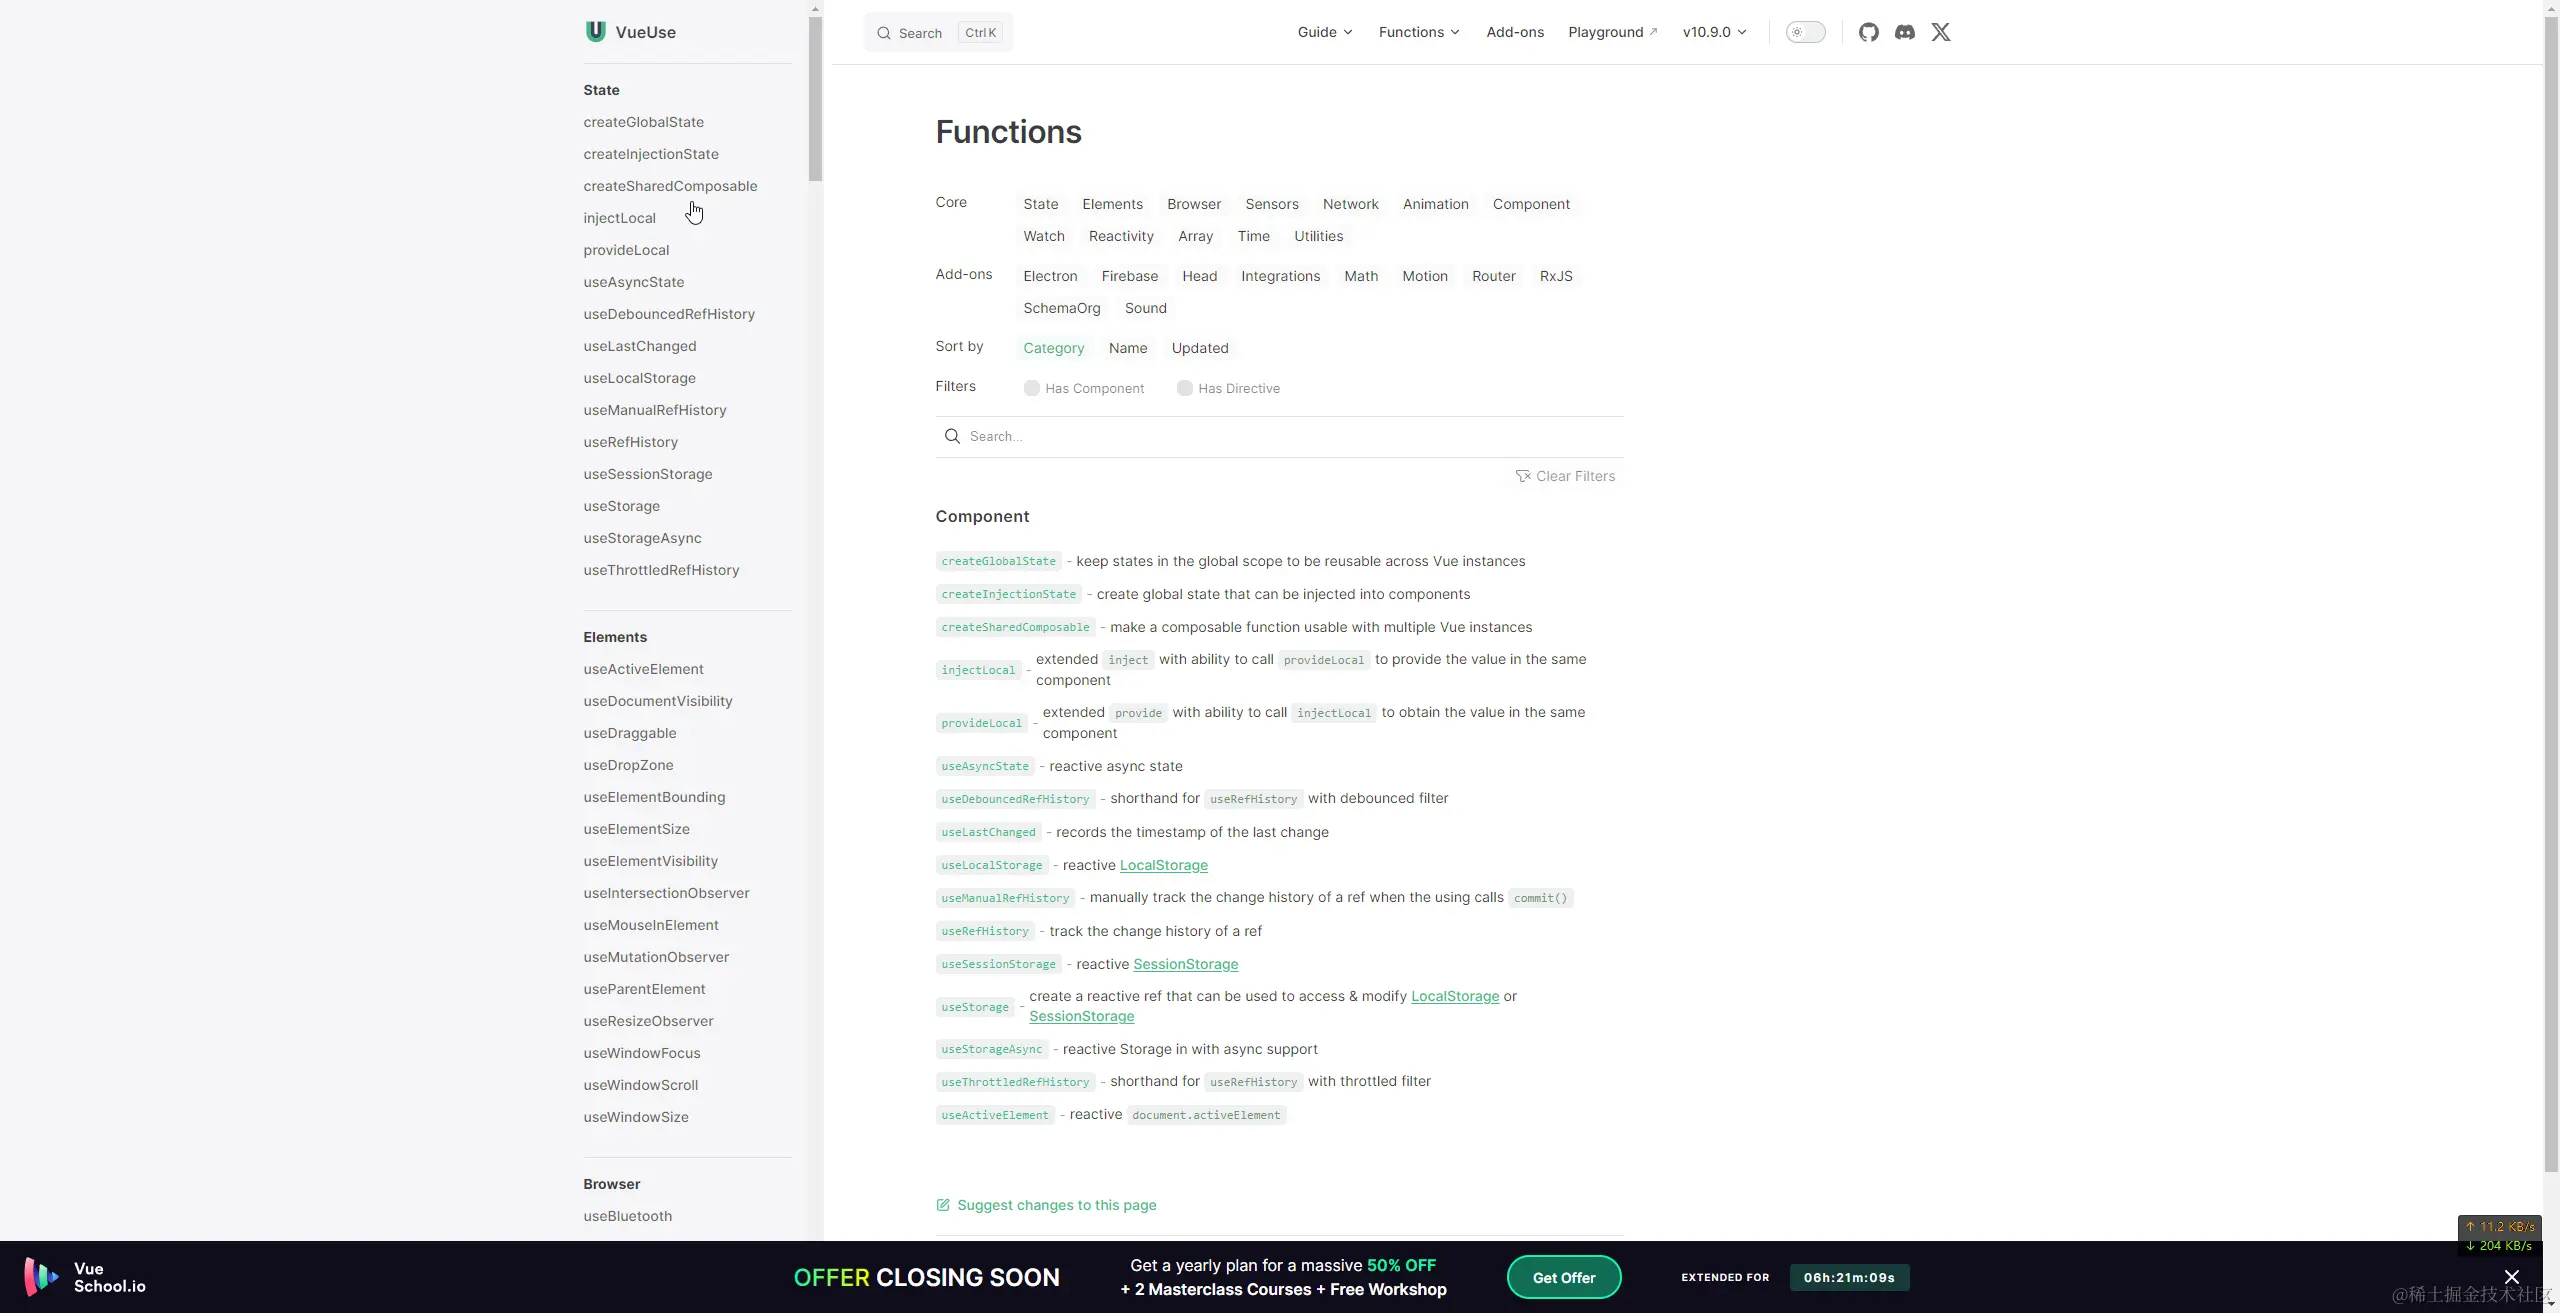Viewport: 2560px width, 1313px height.
Task: Open the Add-ons menu item
Action: (x=1514, y=32)
